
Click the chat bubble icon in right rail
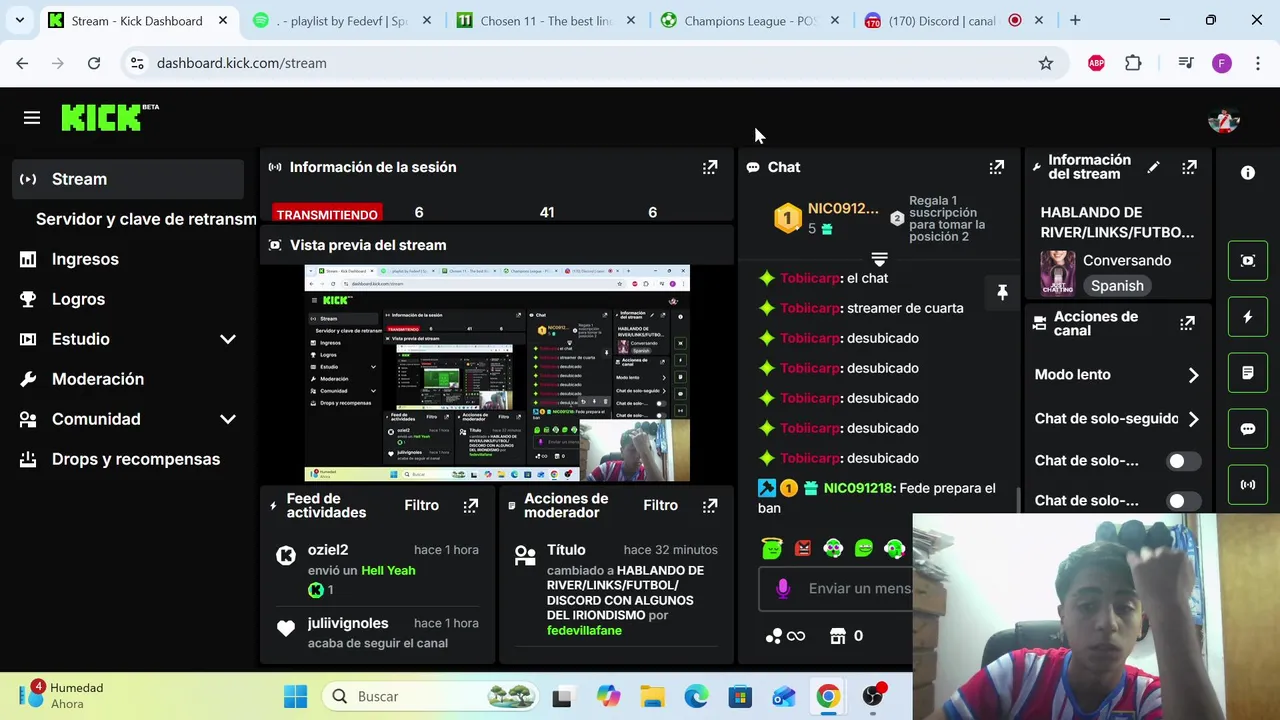[x=1248, y=429]
